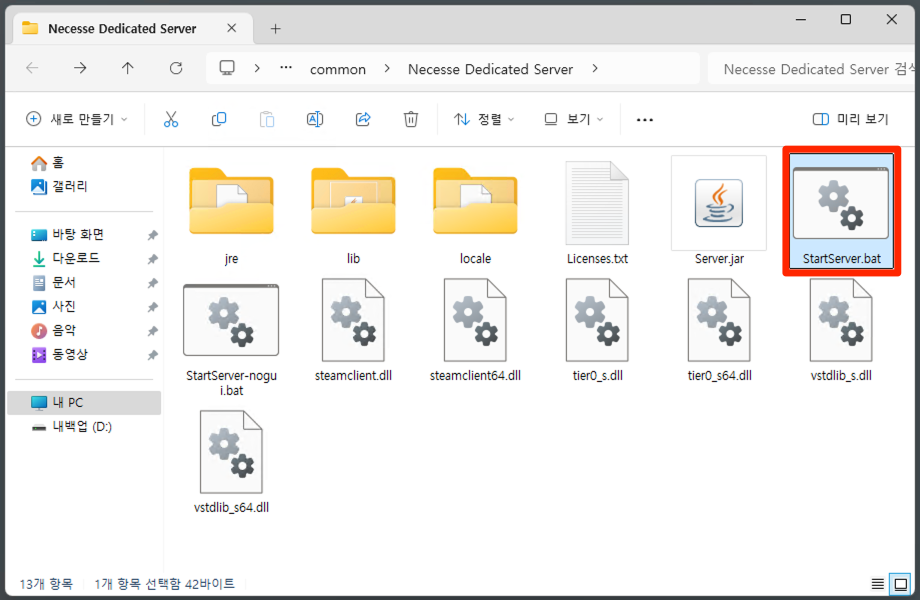
Task: Minimize the File Explorer window
Action: (800, 19)
